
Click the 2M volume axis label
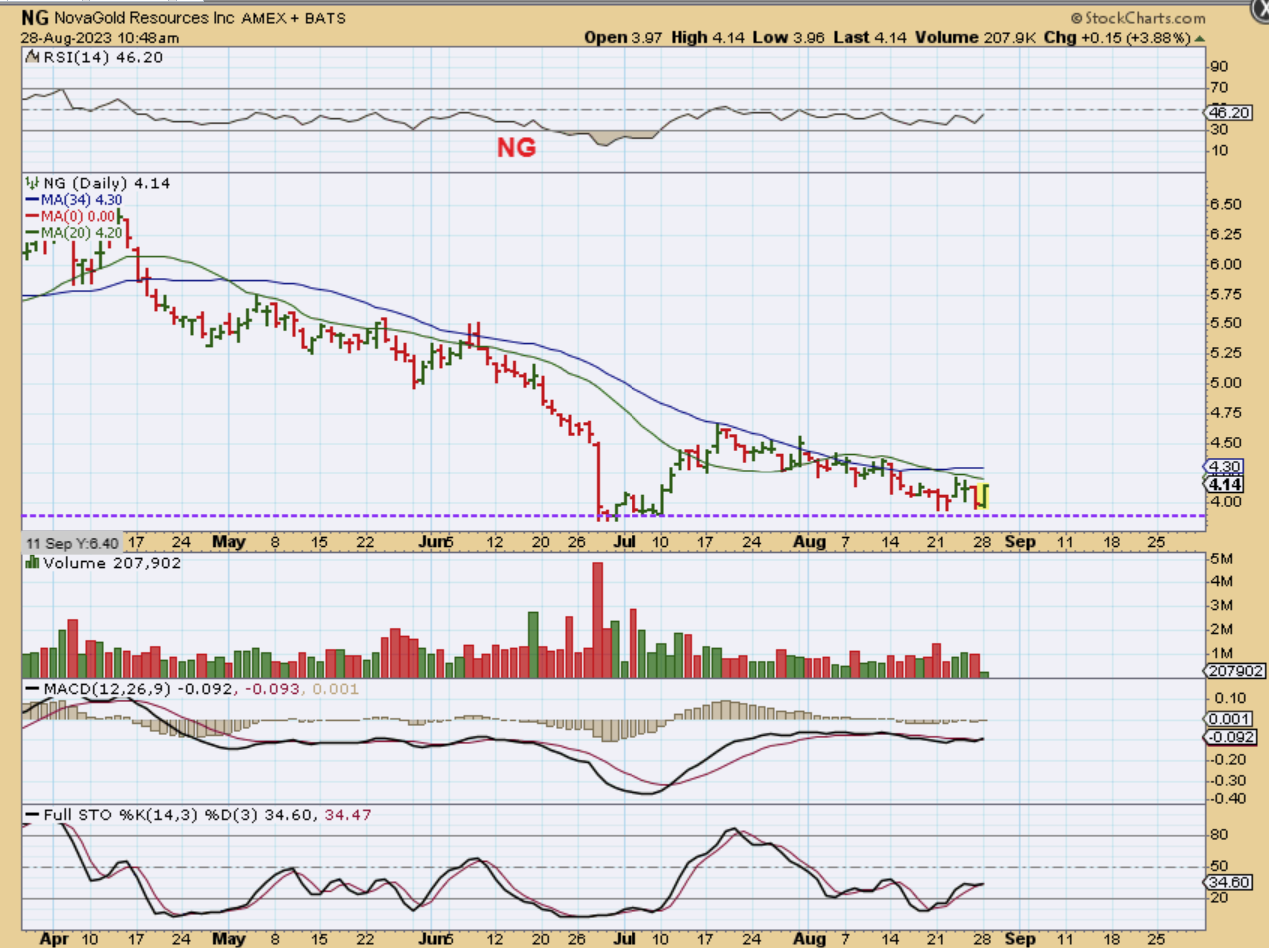point(1220,629)
